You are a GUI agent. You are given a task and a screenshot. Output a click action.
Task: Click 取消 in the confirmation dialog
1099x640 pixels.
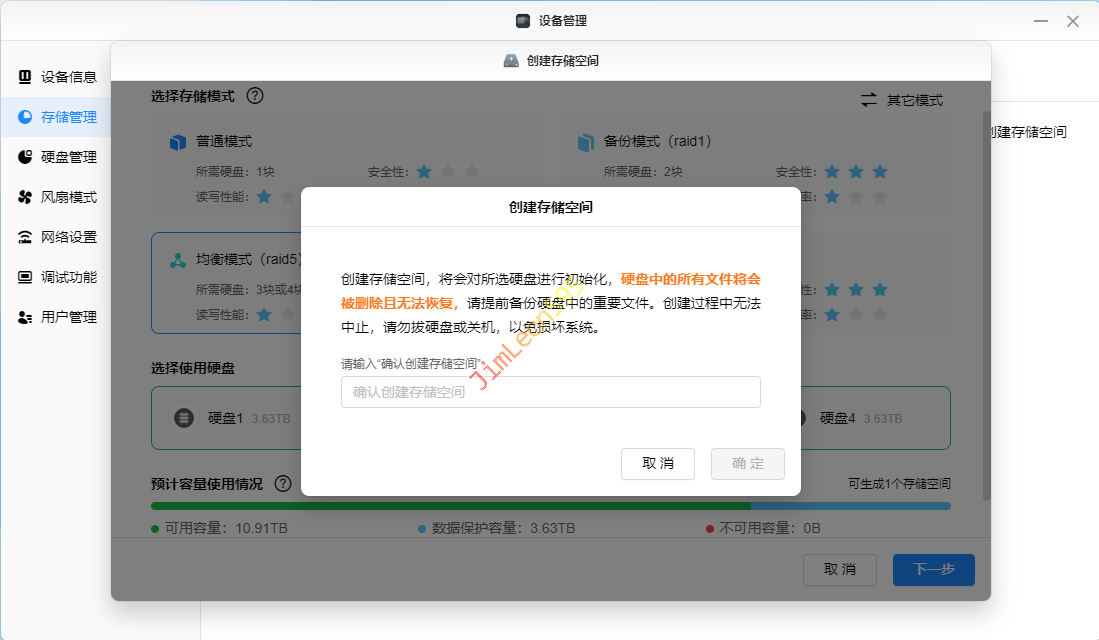click(x=657, y=464)
